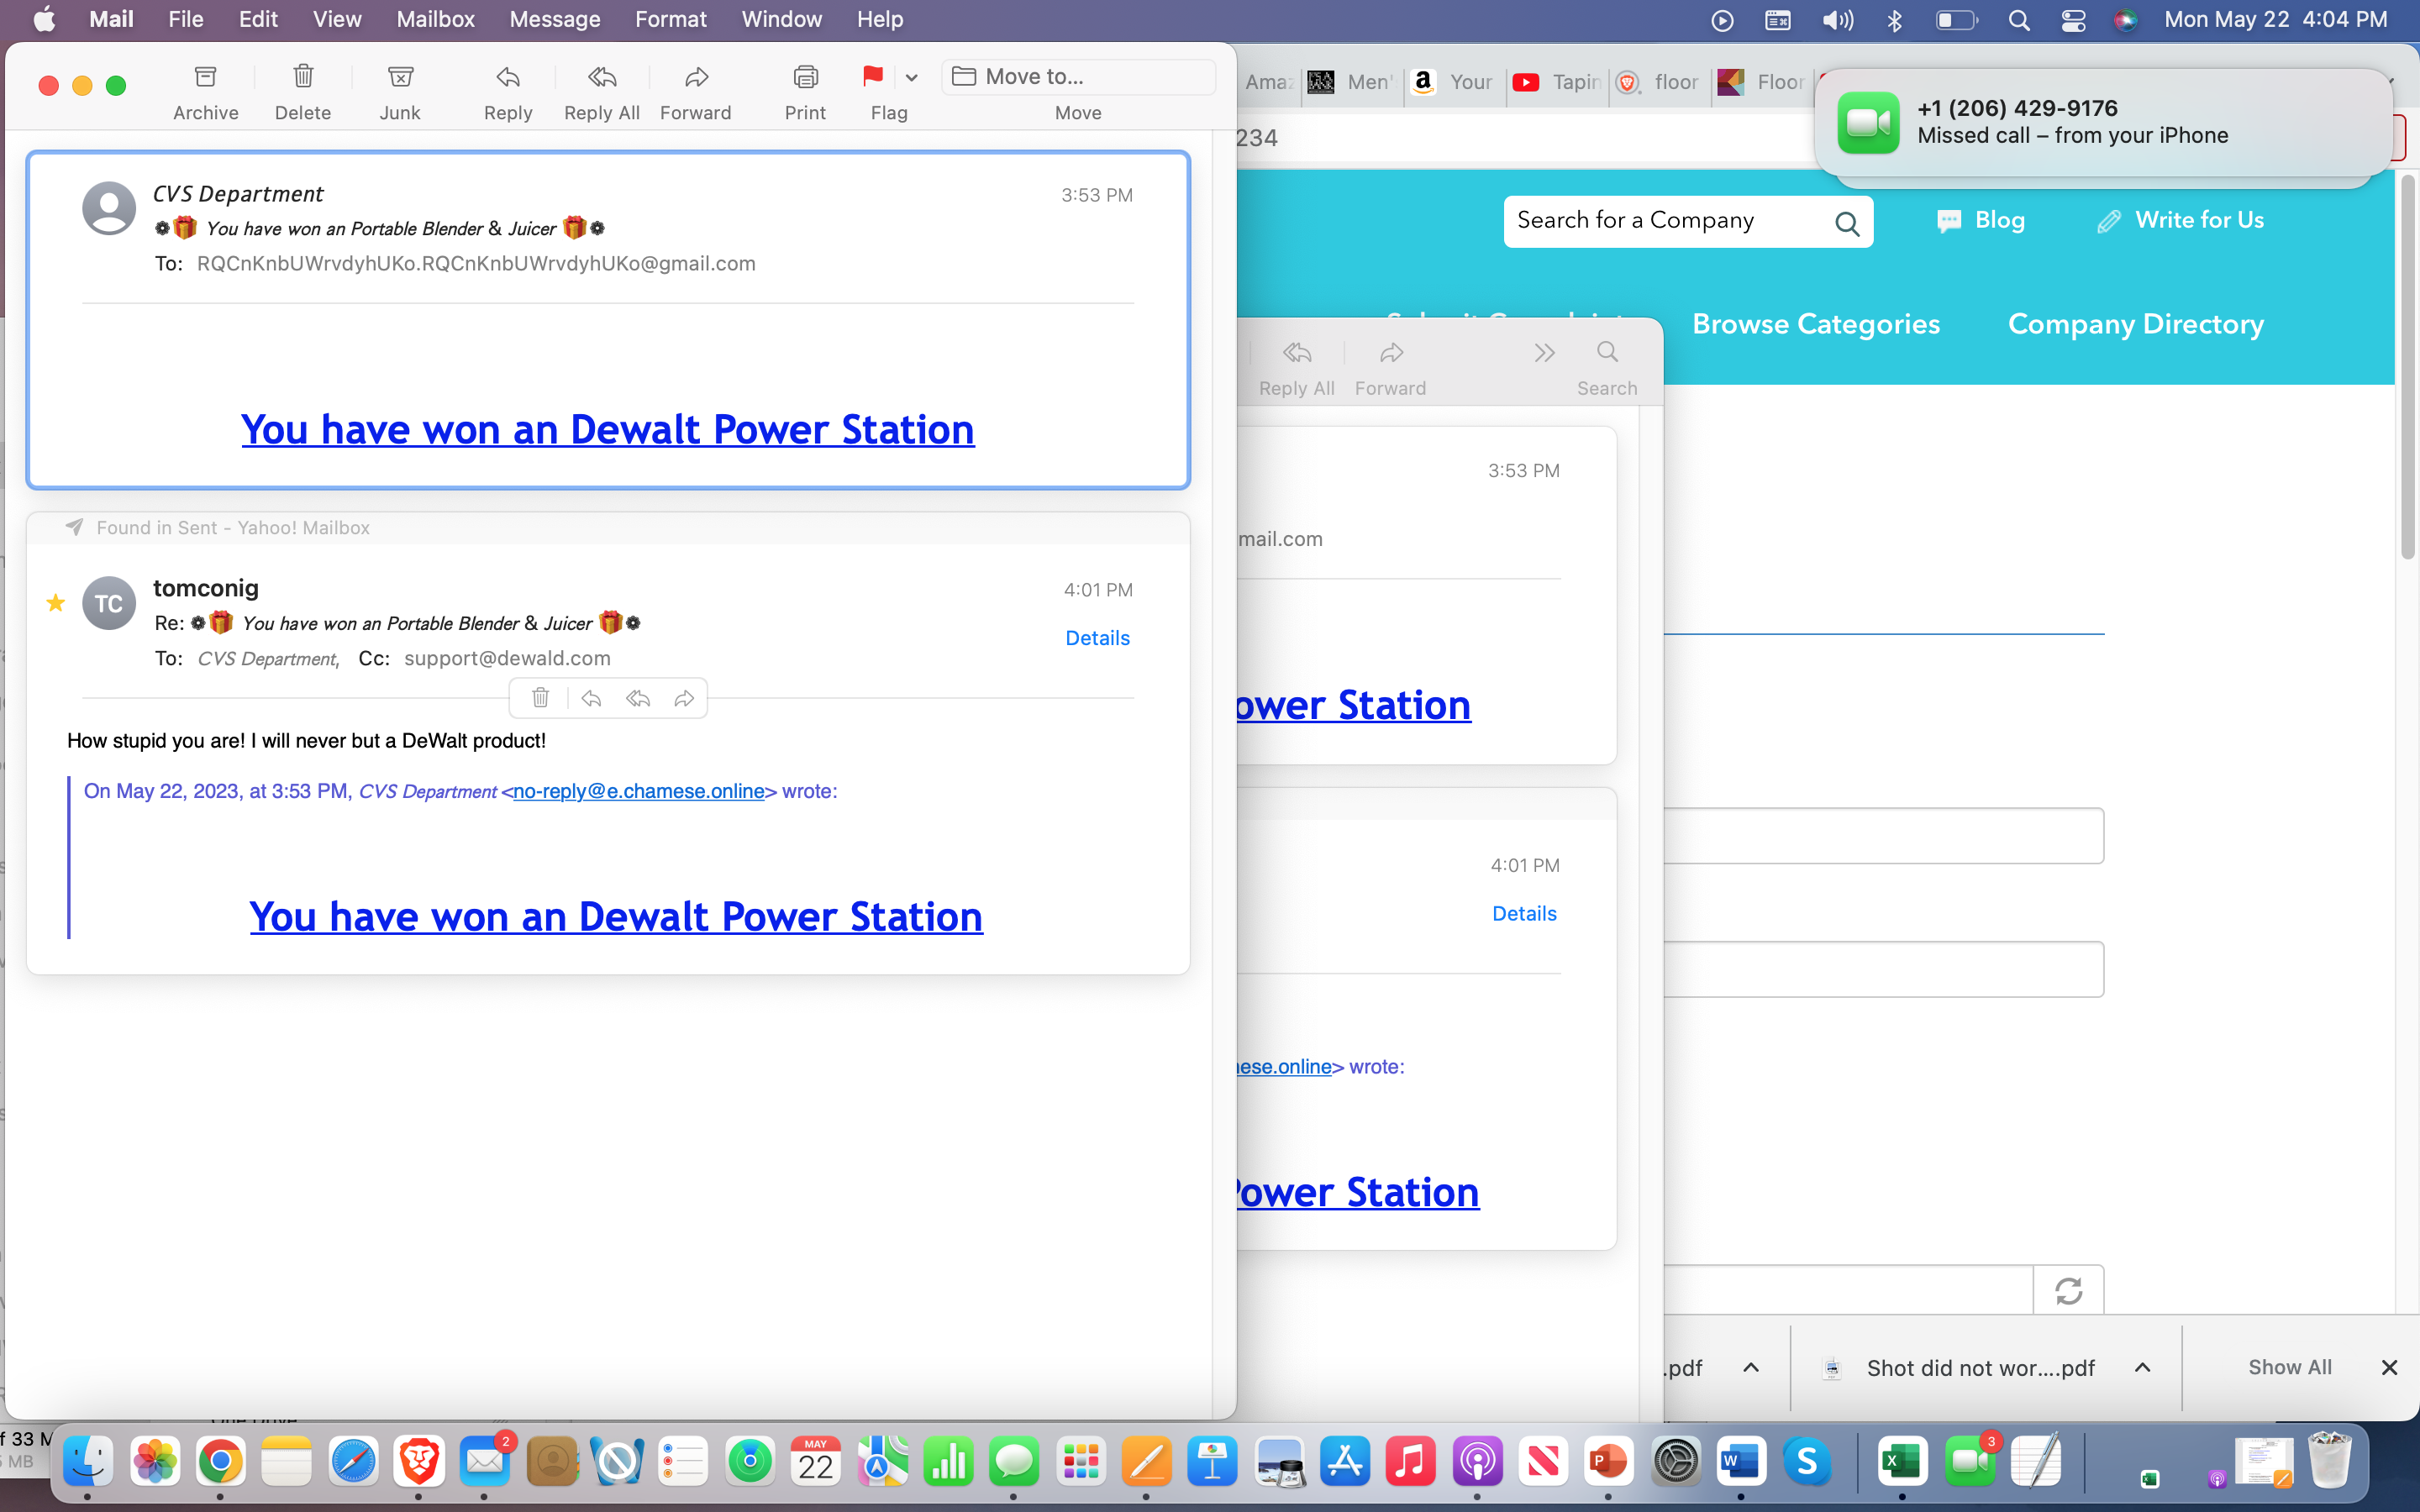Viewport: 2420px width, 1512px height.
Task: Click Details link on tomconig's reply
Action: tap(1097, 638)
